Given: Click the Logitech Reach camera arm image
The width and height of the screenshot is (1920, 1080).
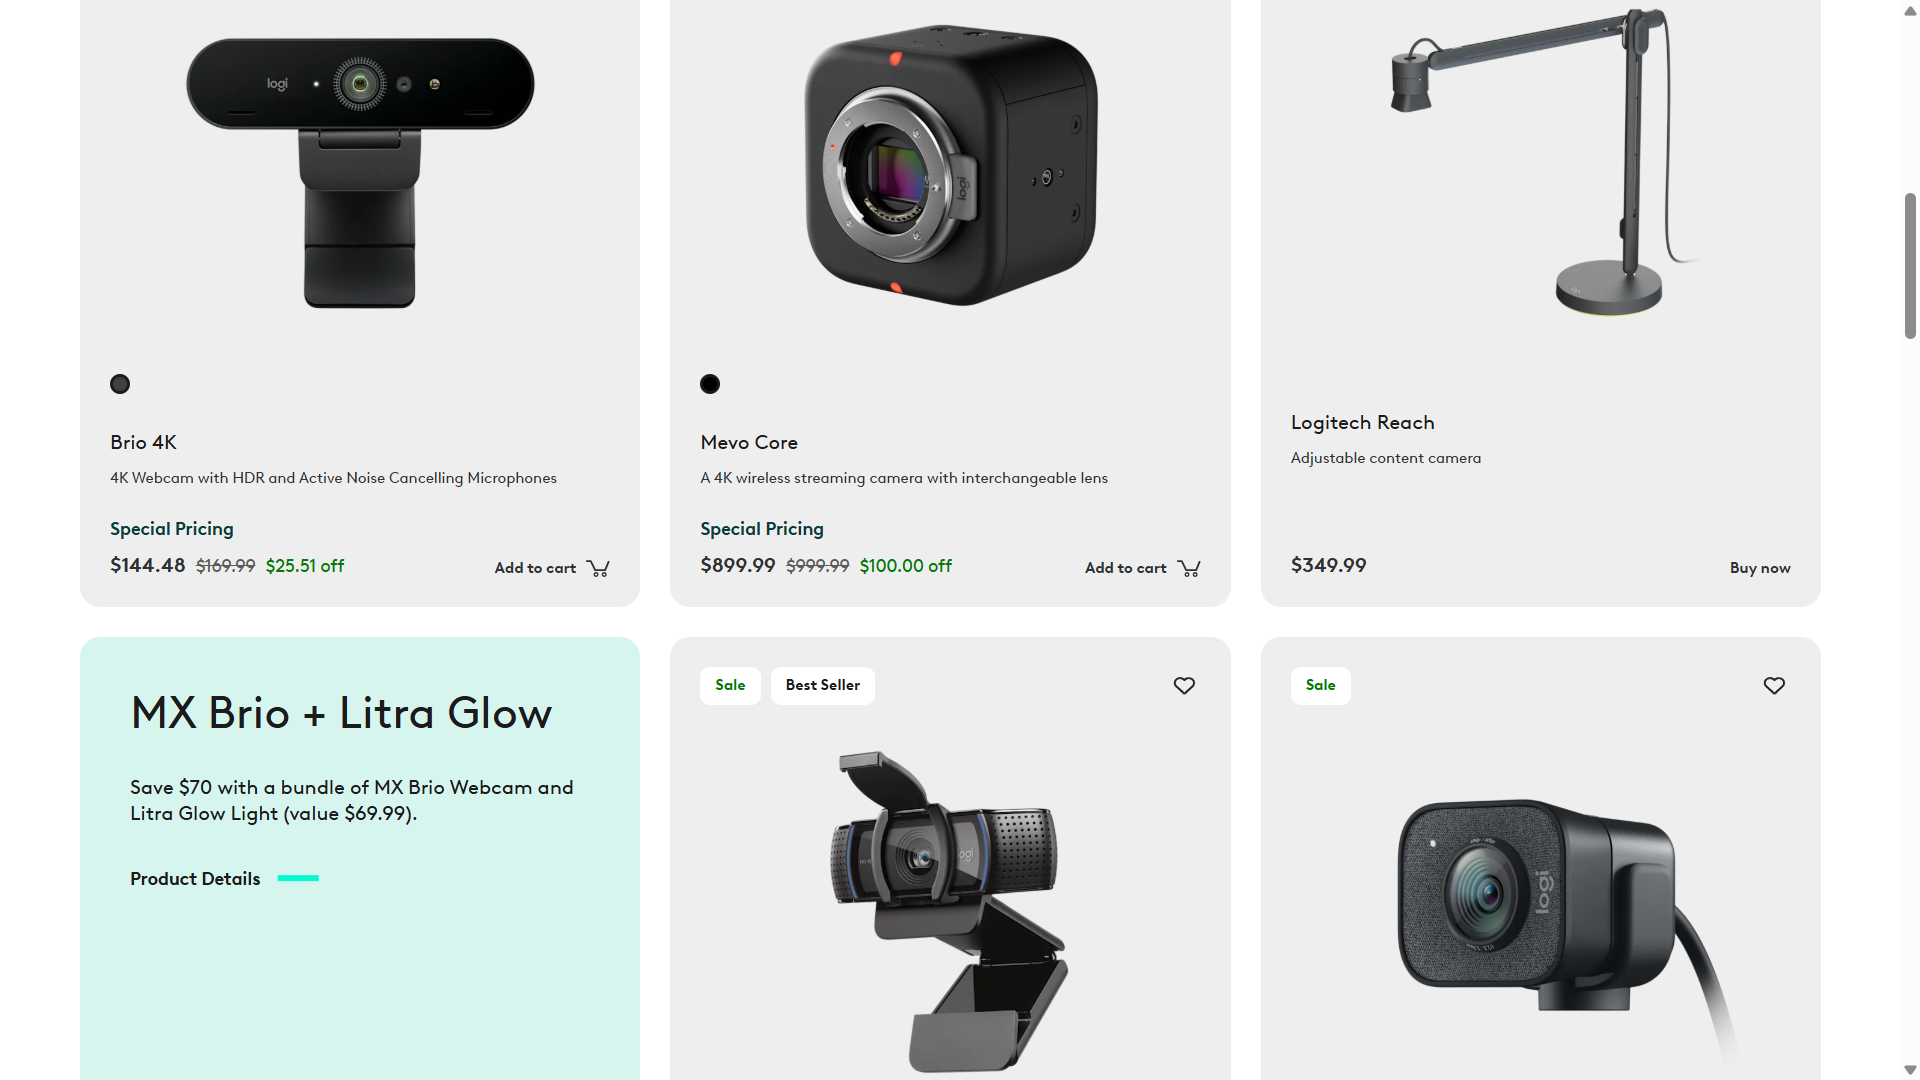Looking at the screenshot, I should point(1540,162).
